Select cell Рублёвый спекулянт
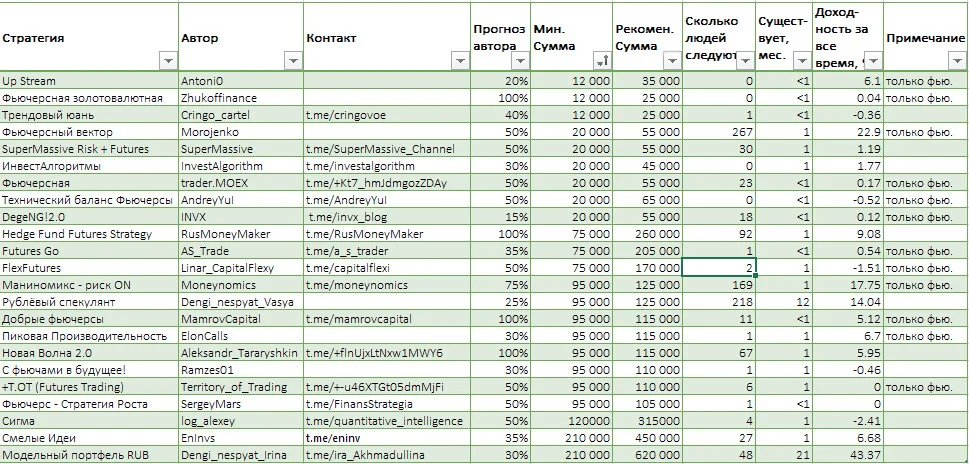This screenshot has height=464, width=969. (x=89, y=302)
